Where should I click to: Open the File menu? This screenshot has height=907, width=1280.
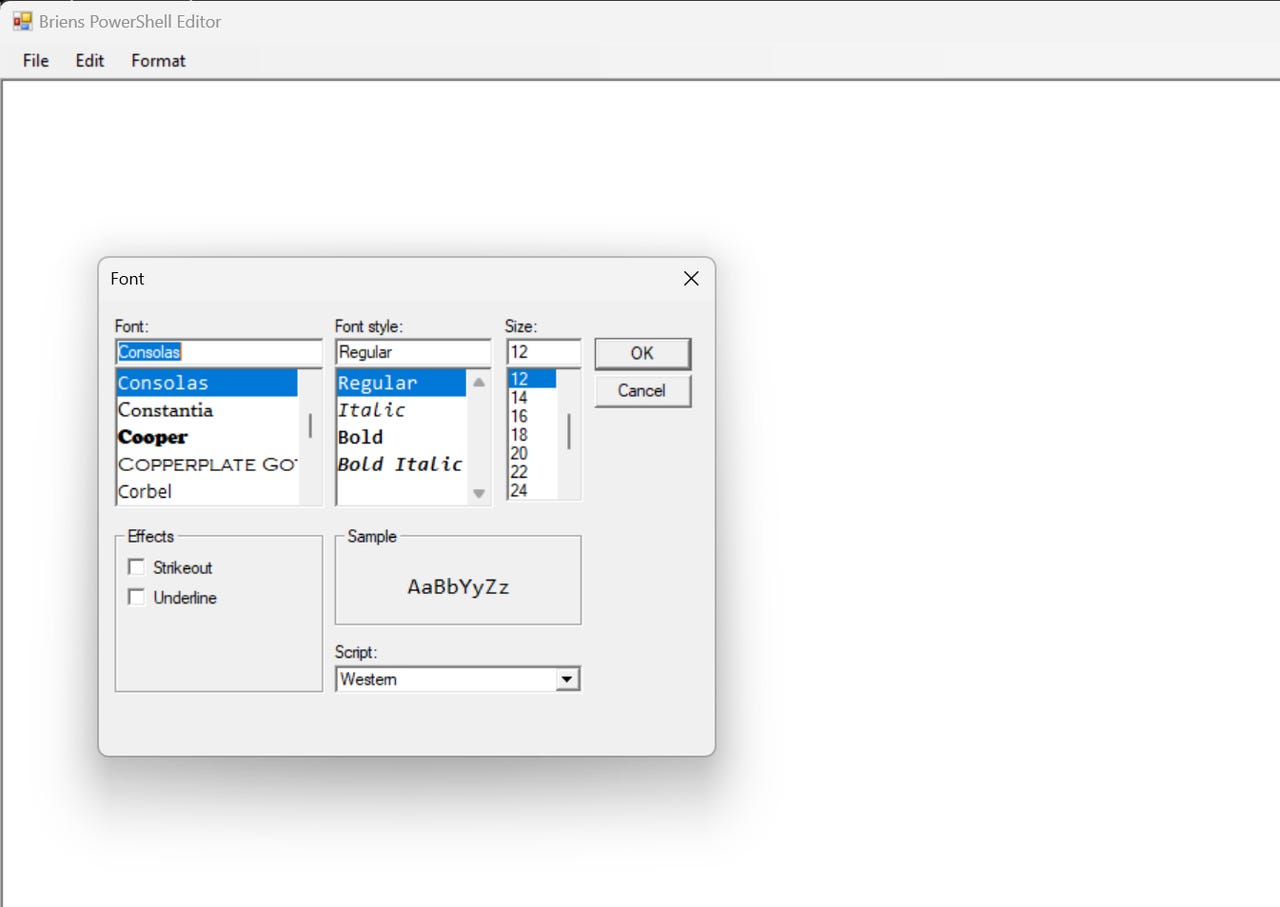coord(35,61)
